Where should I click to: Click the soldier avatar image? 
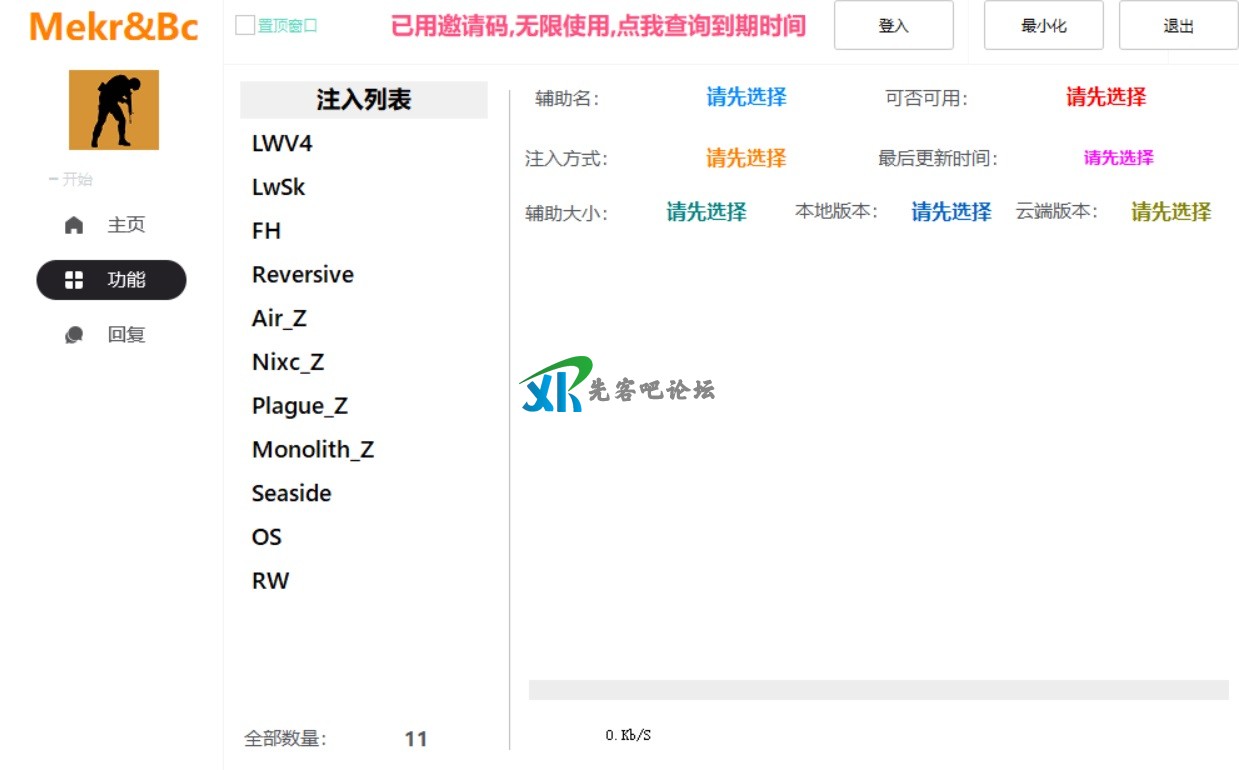113,110
